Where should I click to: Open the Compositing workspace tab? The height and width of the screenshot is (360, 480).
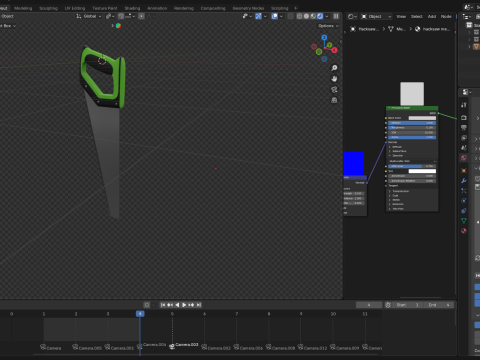pyautogui.click(x=213, y=8)
